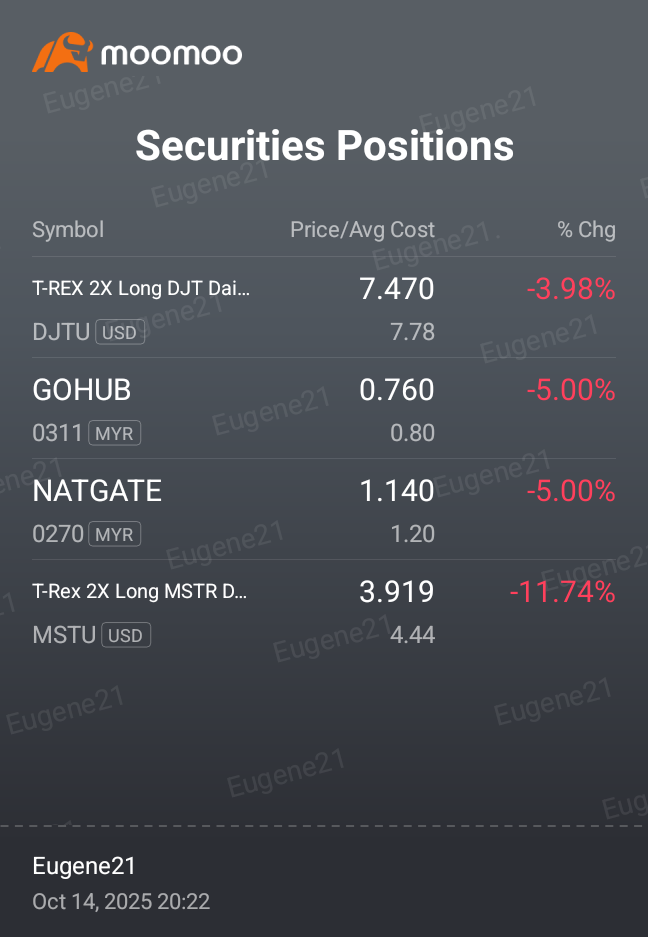Click the -11.74% change for MSTU
This screenshot has height=937, width=648.
tap(563, 592)
